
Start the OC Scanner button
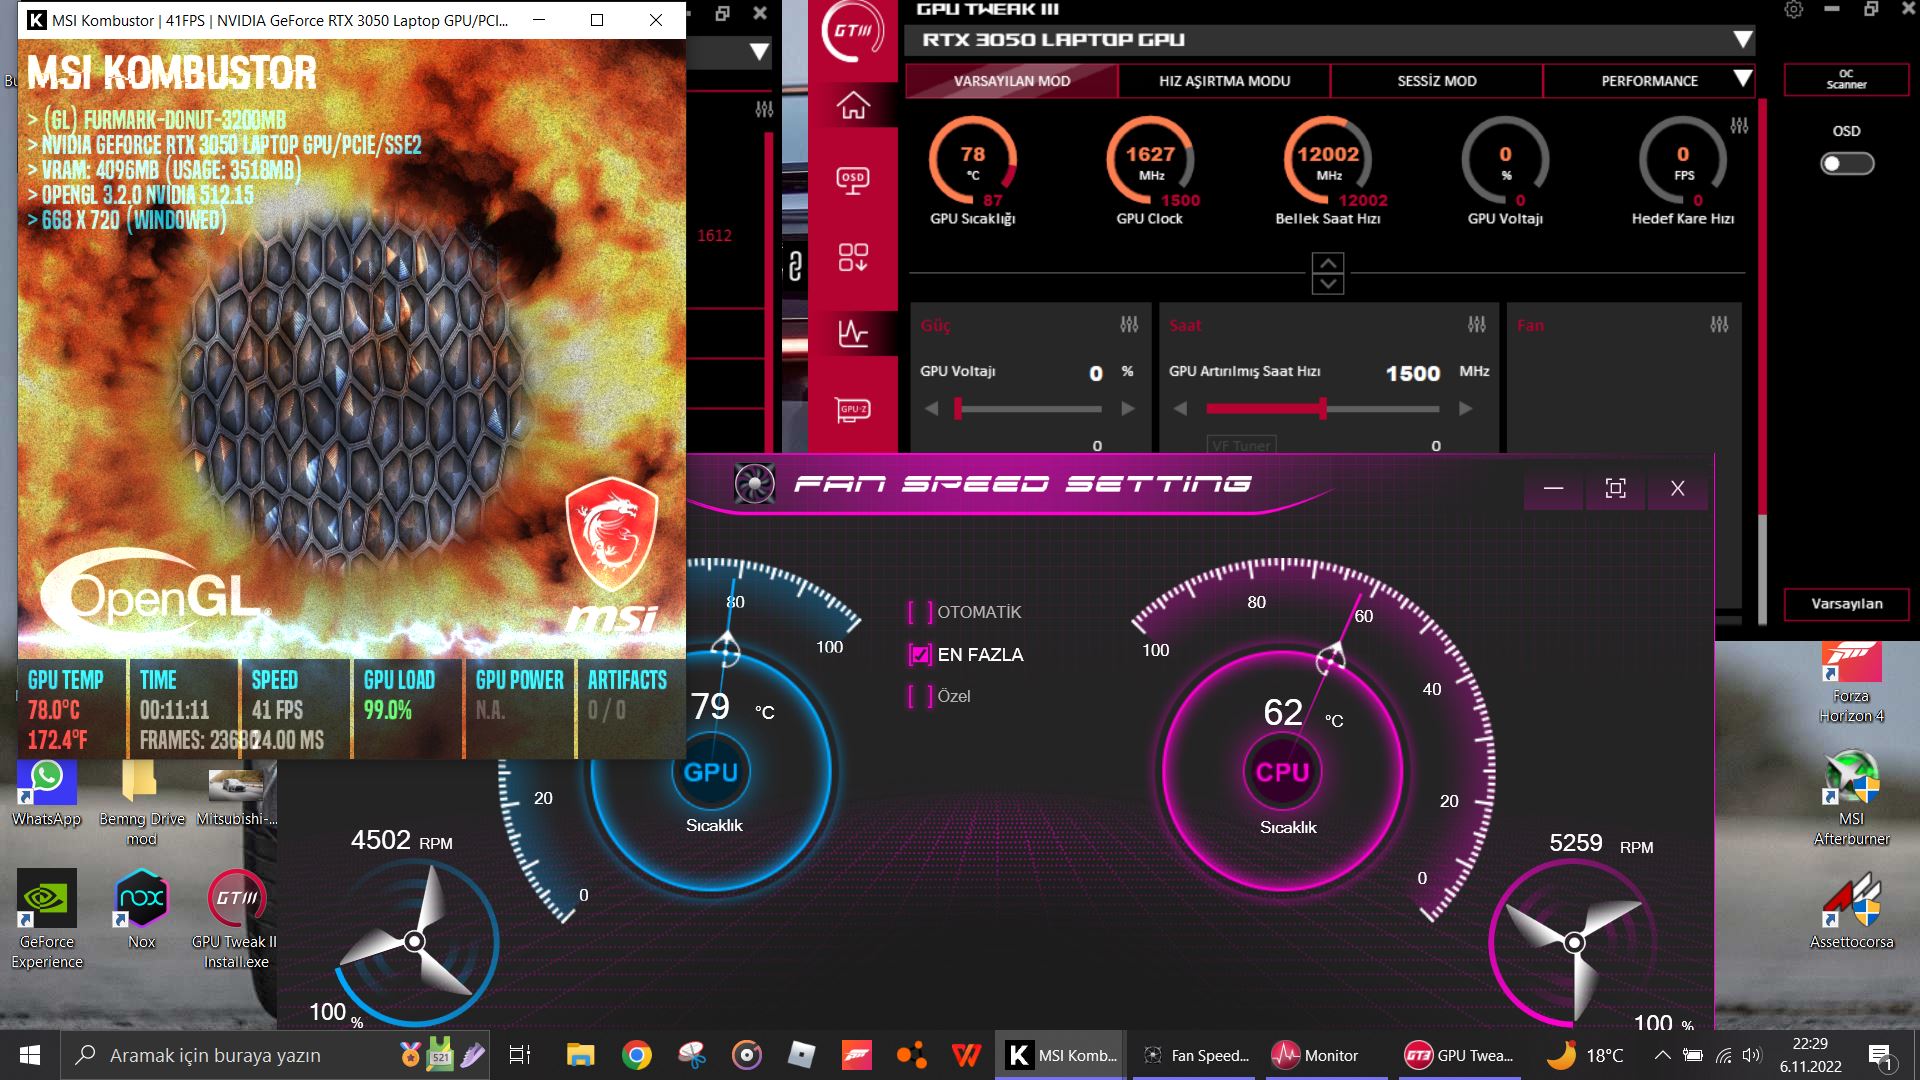1846,80
